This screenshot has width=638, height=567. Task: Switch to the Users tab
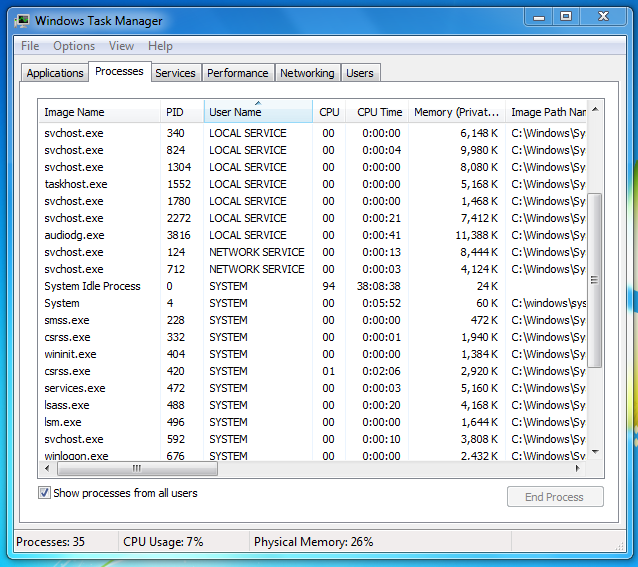click(x=359, y=73)
